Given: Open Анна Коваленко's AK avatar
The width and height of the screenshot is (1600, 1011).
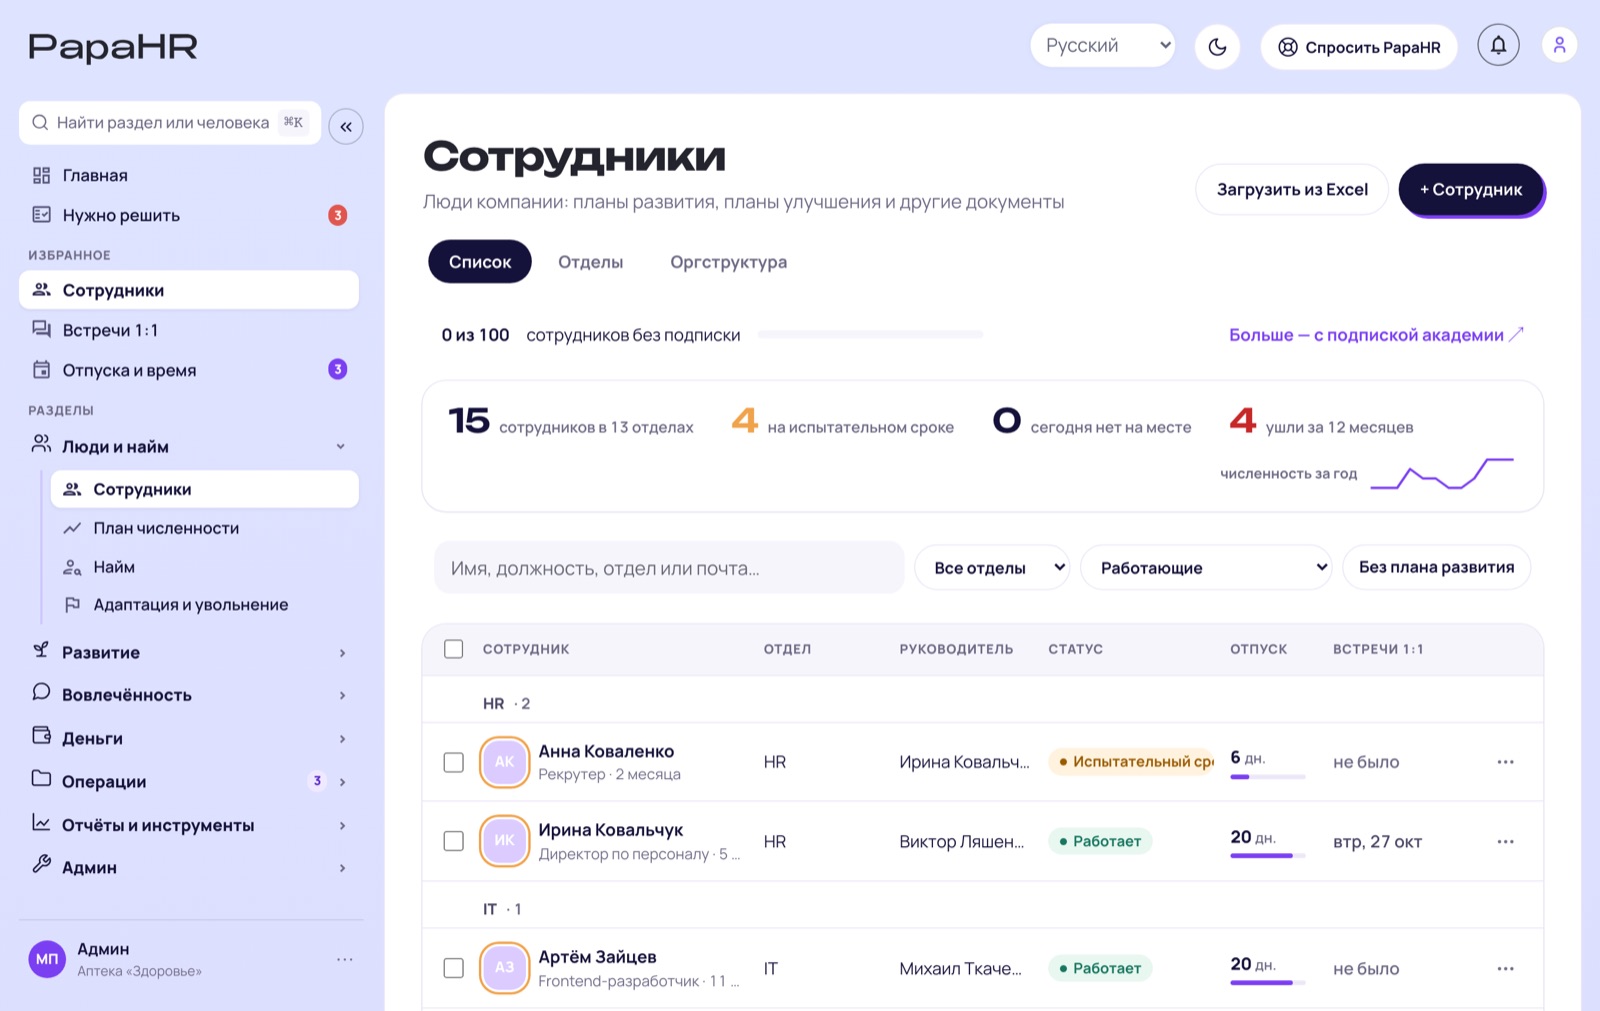Looking at the screenshot, I should pyautogui.click(x=504, y=762).
